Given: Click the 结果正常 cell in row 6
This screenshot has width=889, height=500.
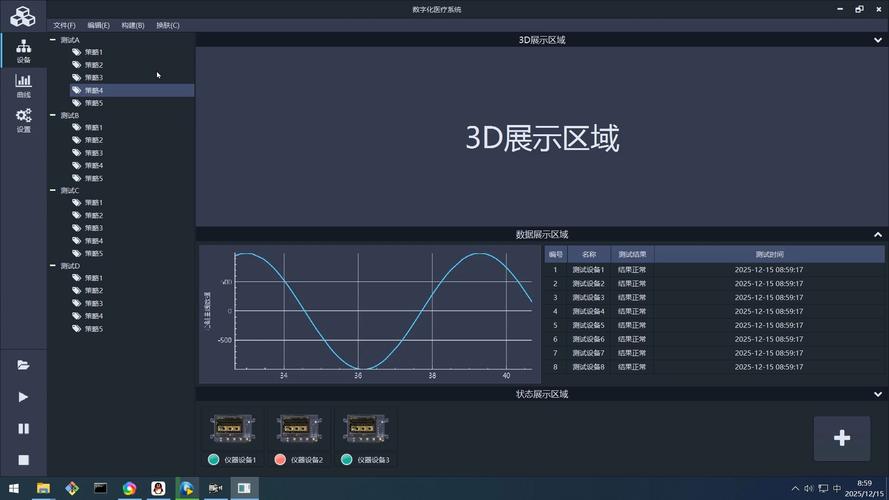Looking at the screenshot, I should tap(632, 339).
